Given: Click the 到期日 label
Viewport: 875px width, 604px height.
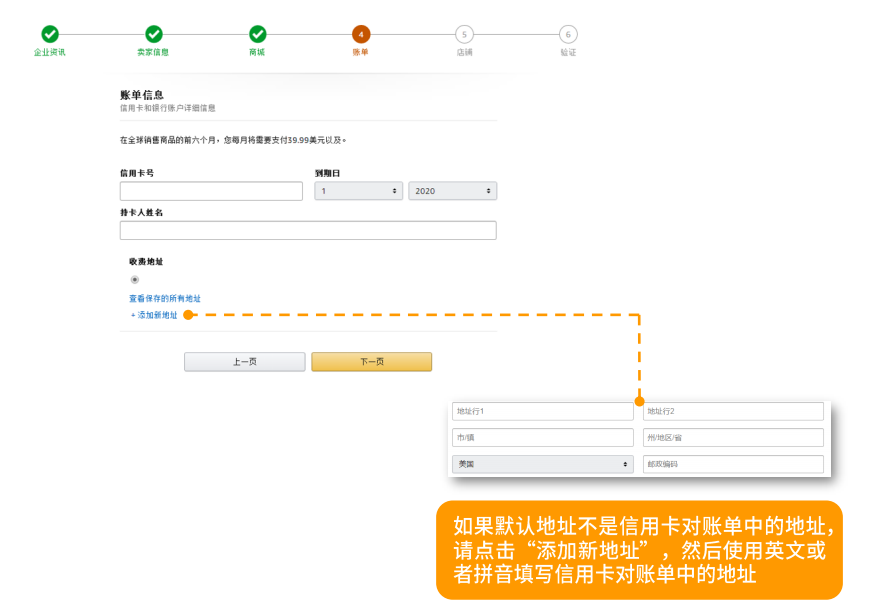Looking at the screenshot, I should point(328,173).
